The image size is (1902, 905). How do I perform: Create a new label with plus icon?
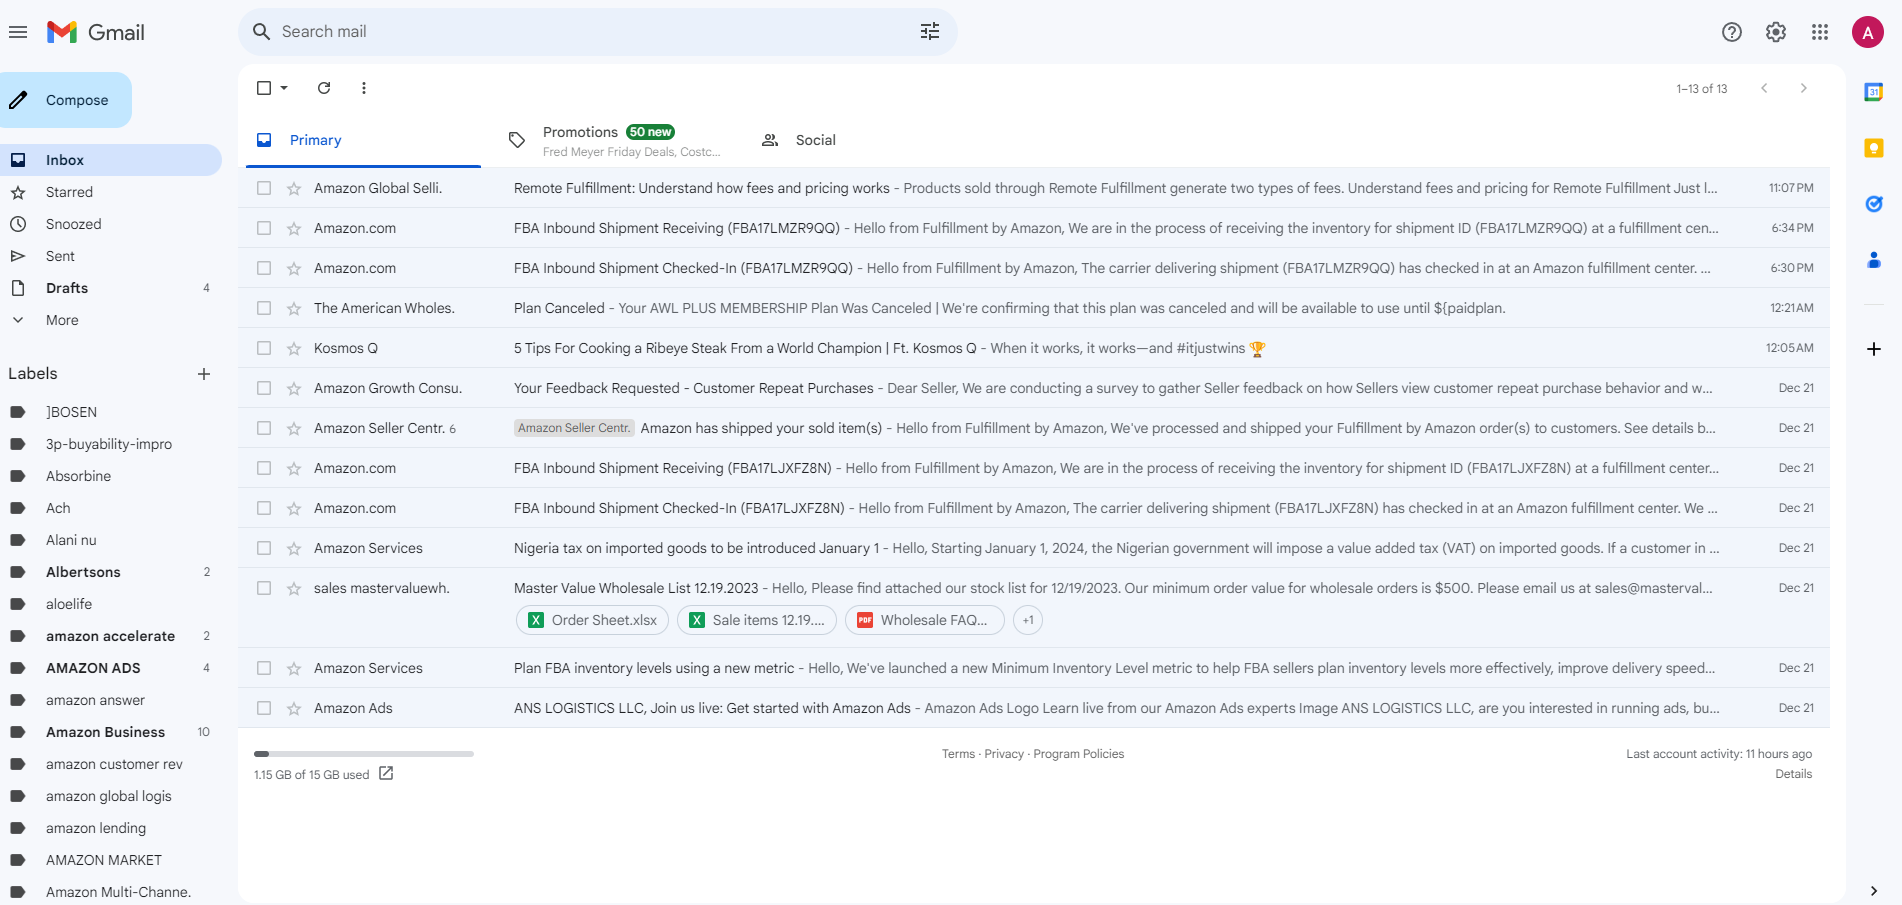coord(204,374)
